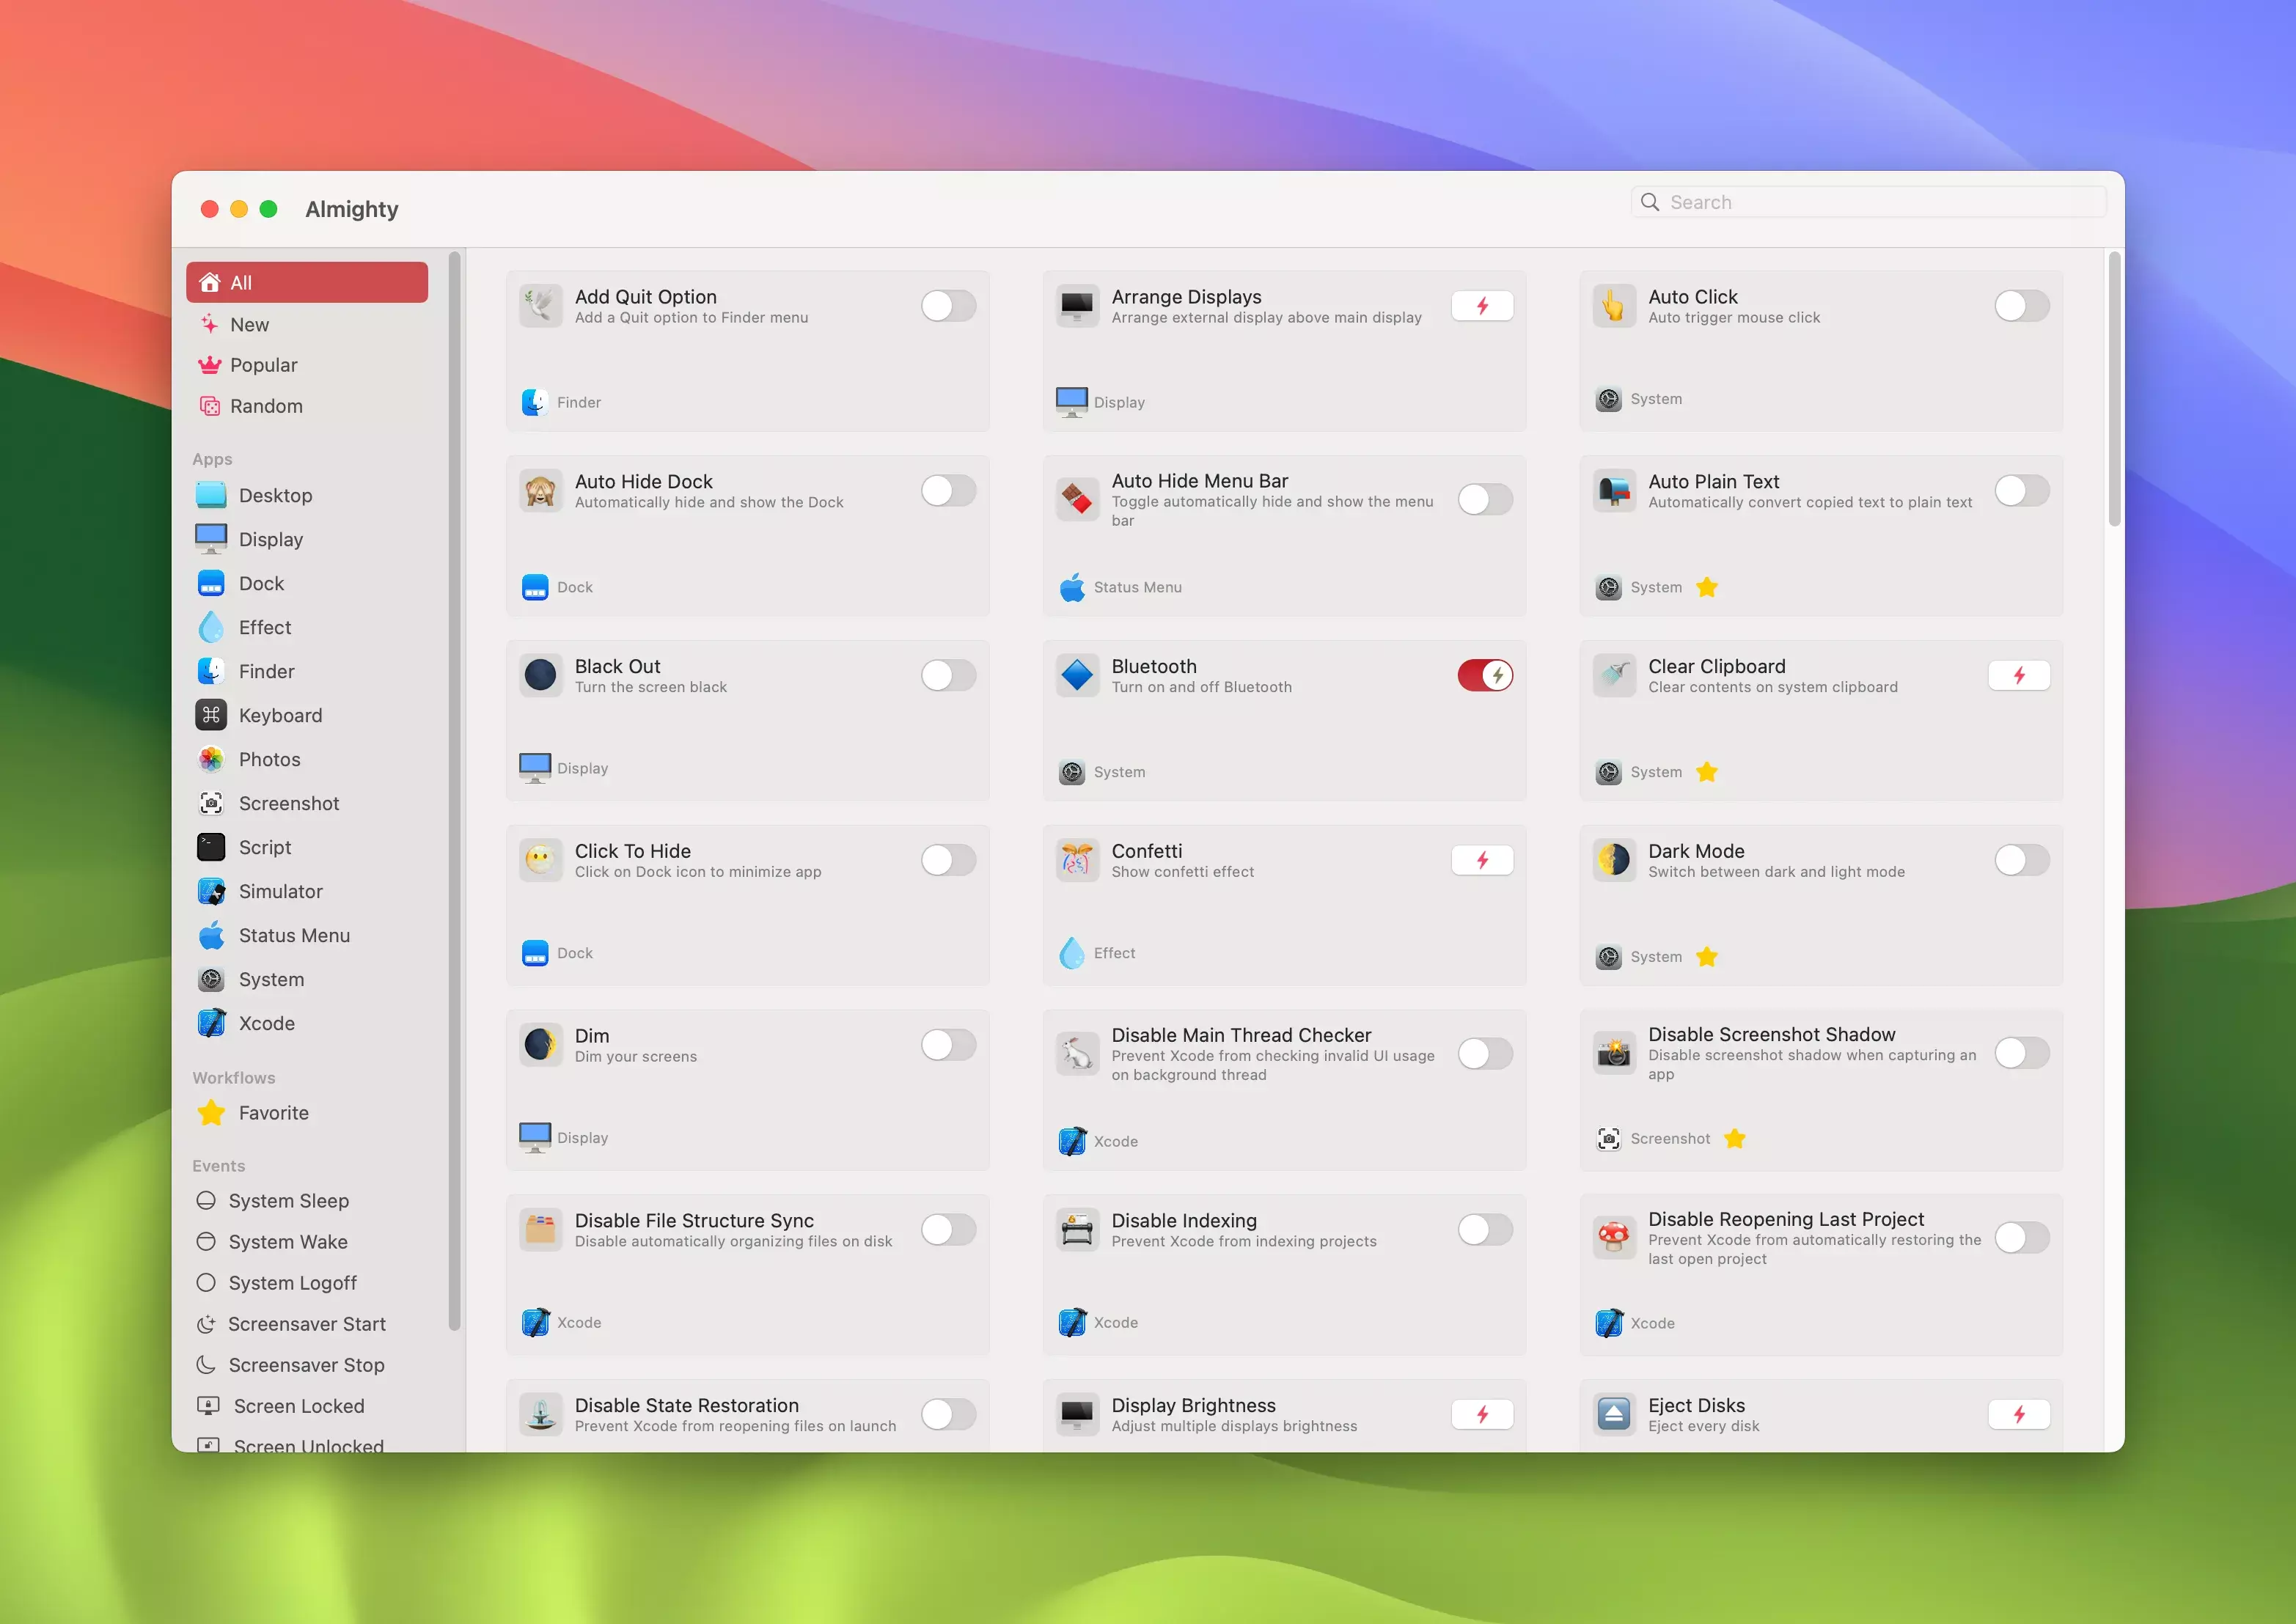Click the star beside Clear Clipboard's System tag

pyautogui.click(x=1707, y=772)
